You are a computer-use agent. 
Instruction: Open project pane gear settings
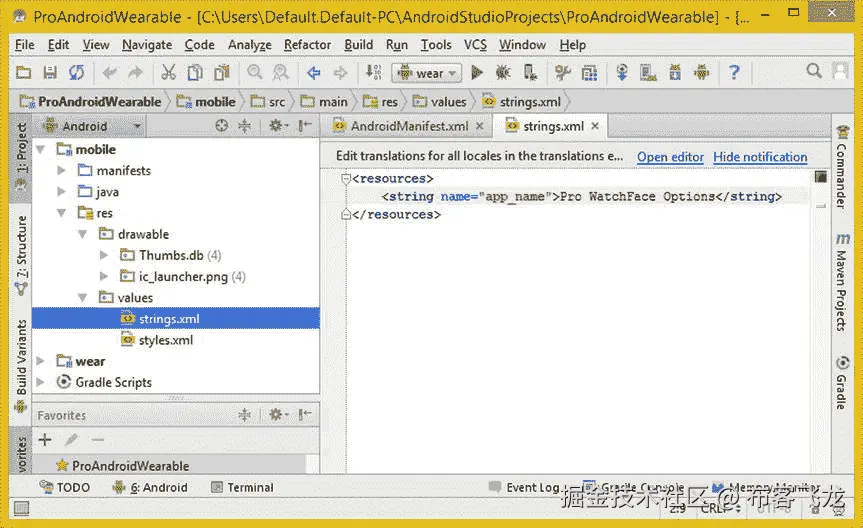278,126
